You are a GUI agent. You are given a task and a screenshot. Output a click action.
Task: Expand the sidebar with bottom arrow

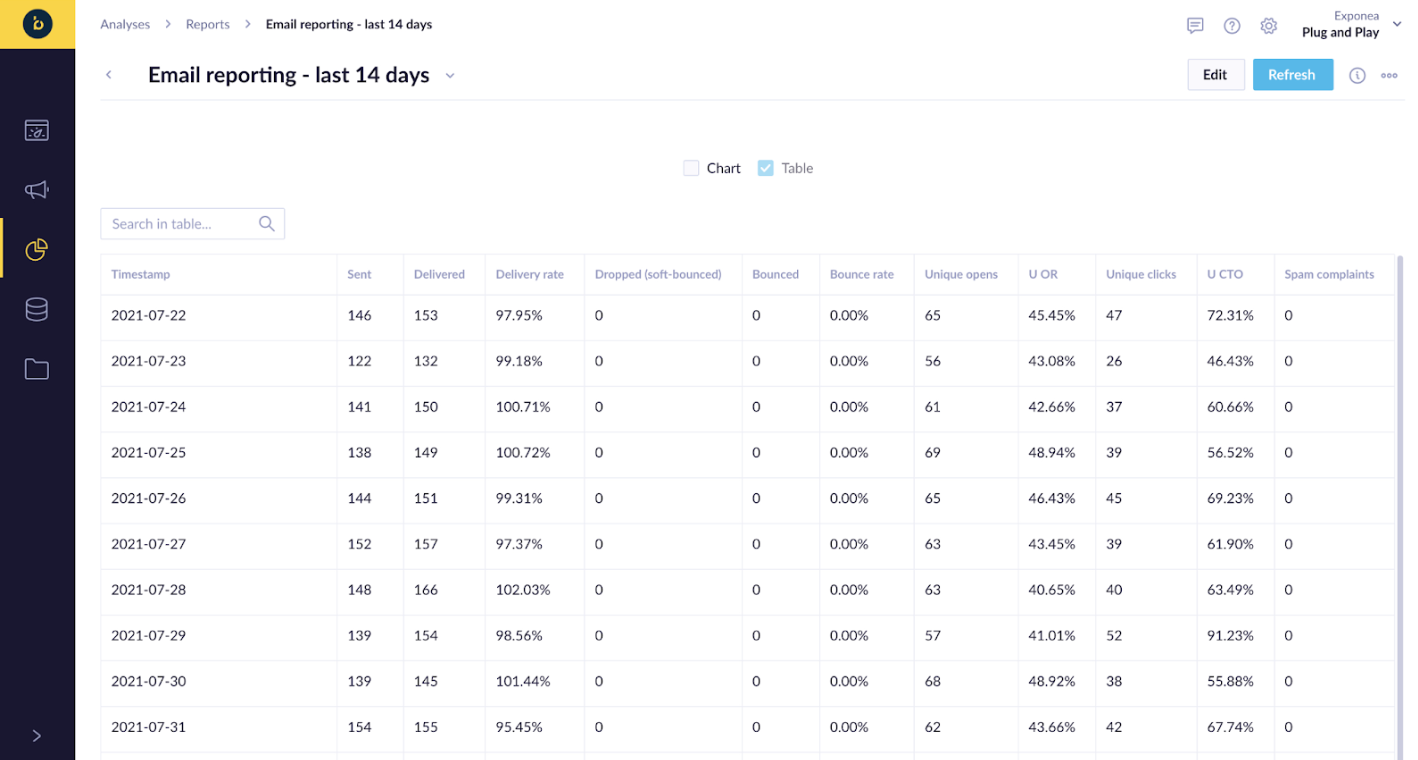[37, 736]
